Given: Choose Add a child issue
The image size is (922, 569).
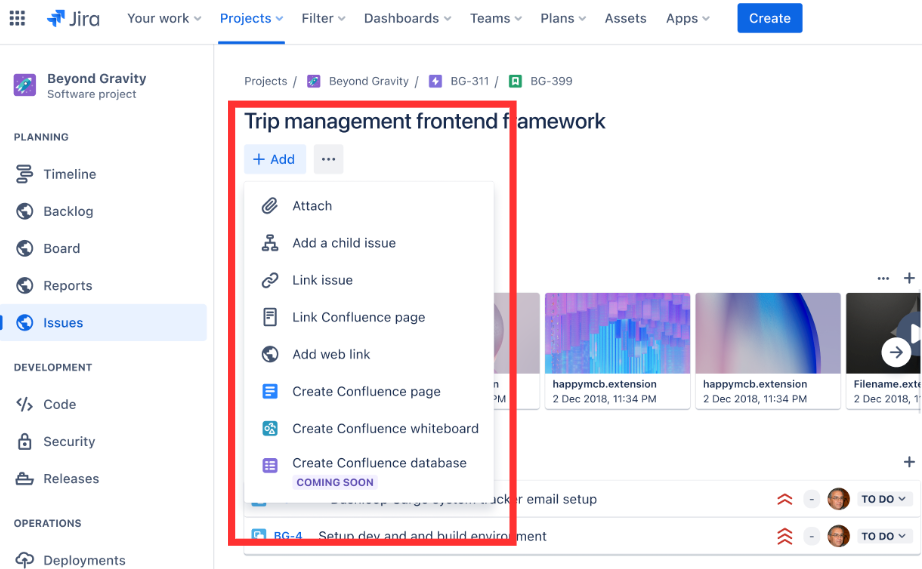Looking at the screenshot, I should point(369,243).
